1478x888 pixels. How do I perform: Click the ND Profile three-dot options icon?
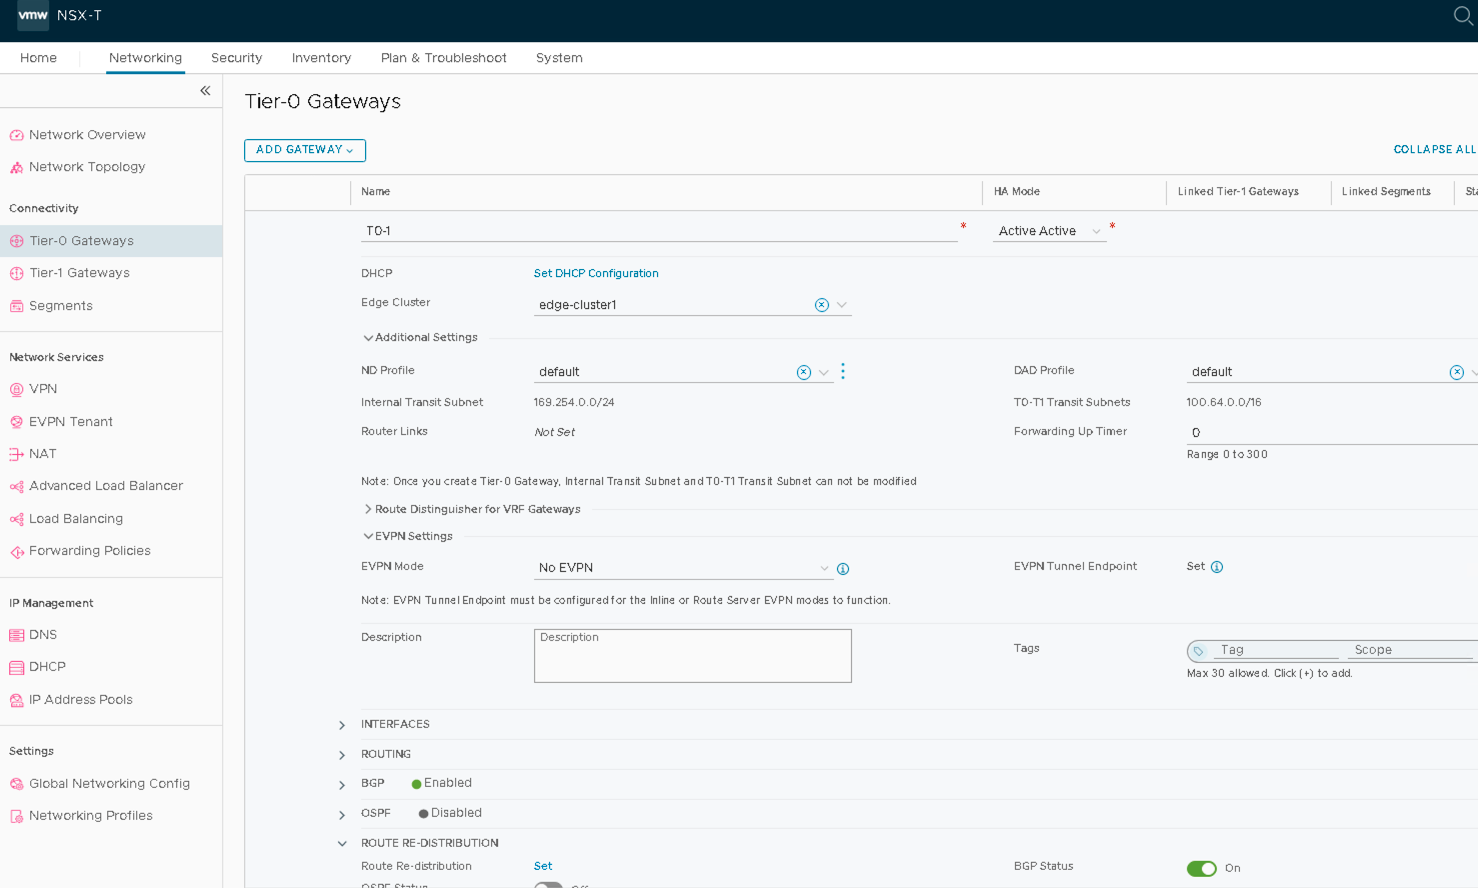point(843,372)
